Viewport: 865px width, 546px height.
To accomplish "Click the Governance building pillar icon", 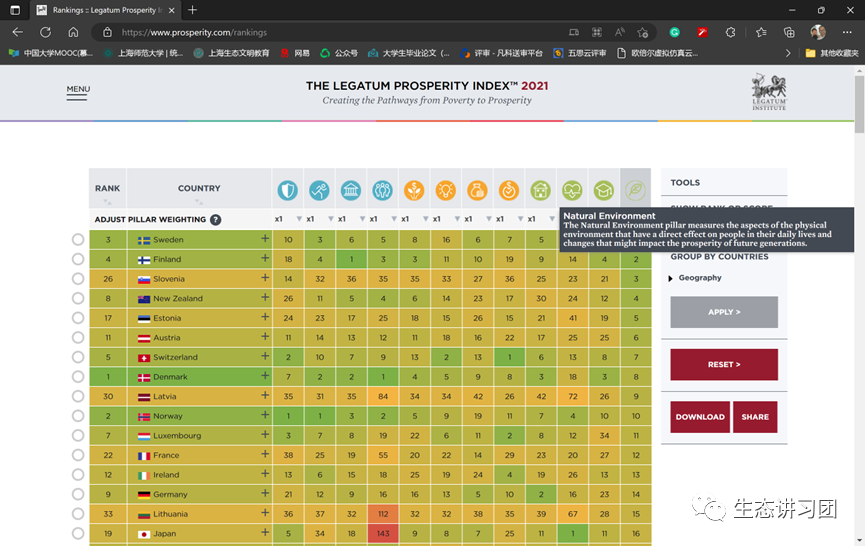I will pos(351,190).
